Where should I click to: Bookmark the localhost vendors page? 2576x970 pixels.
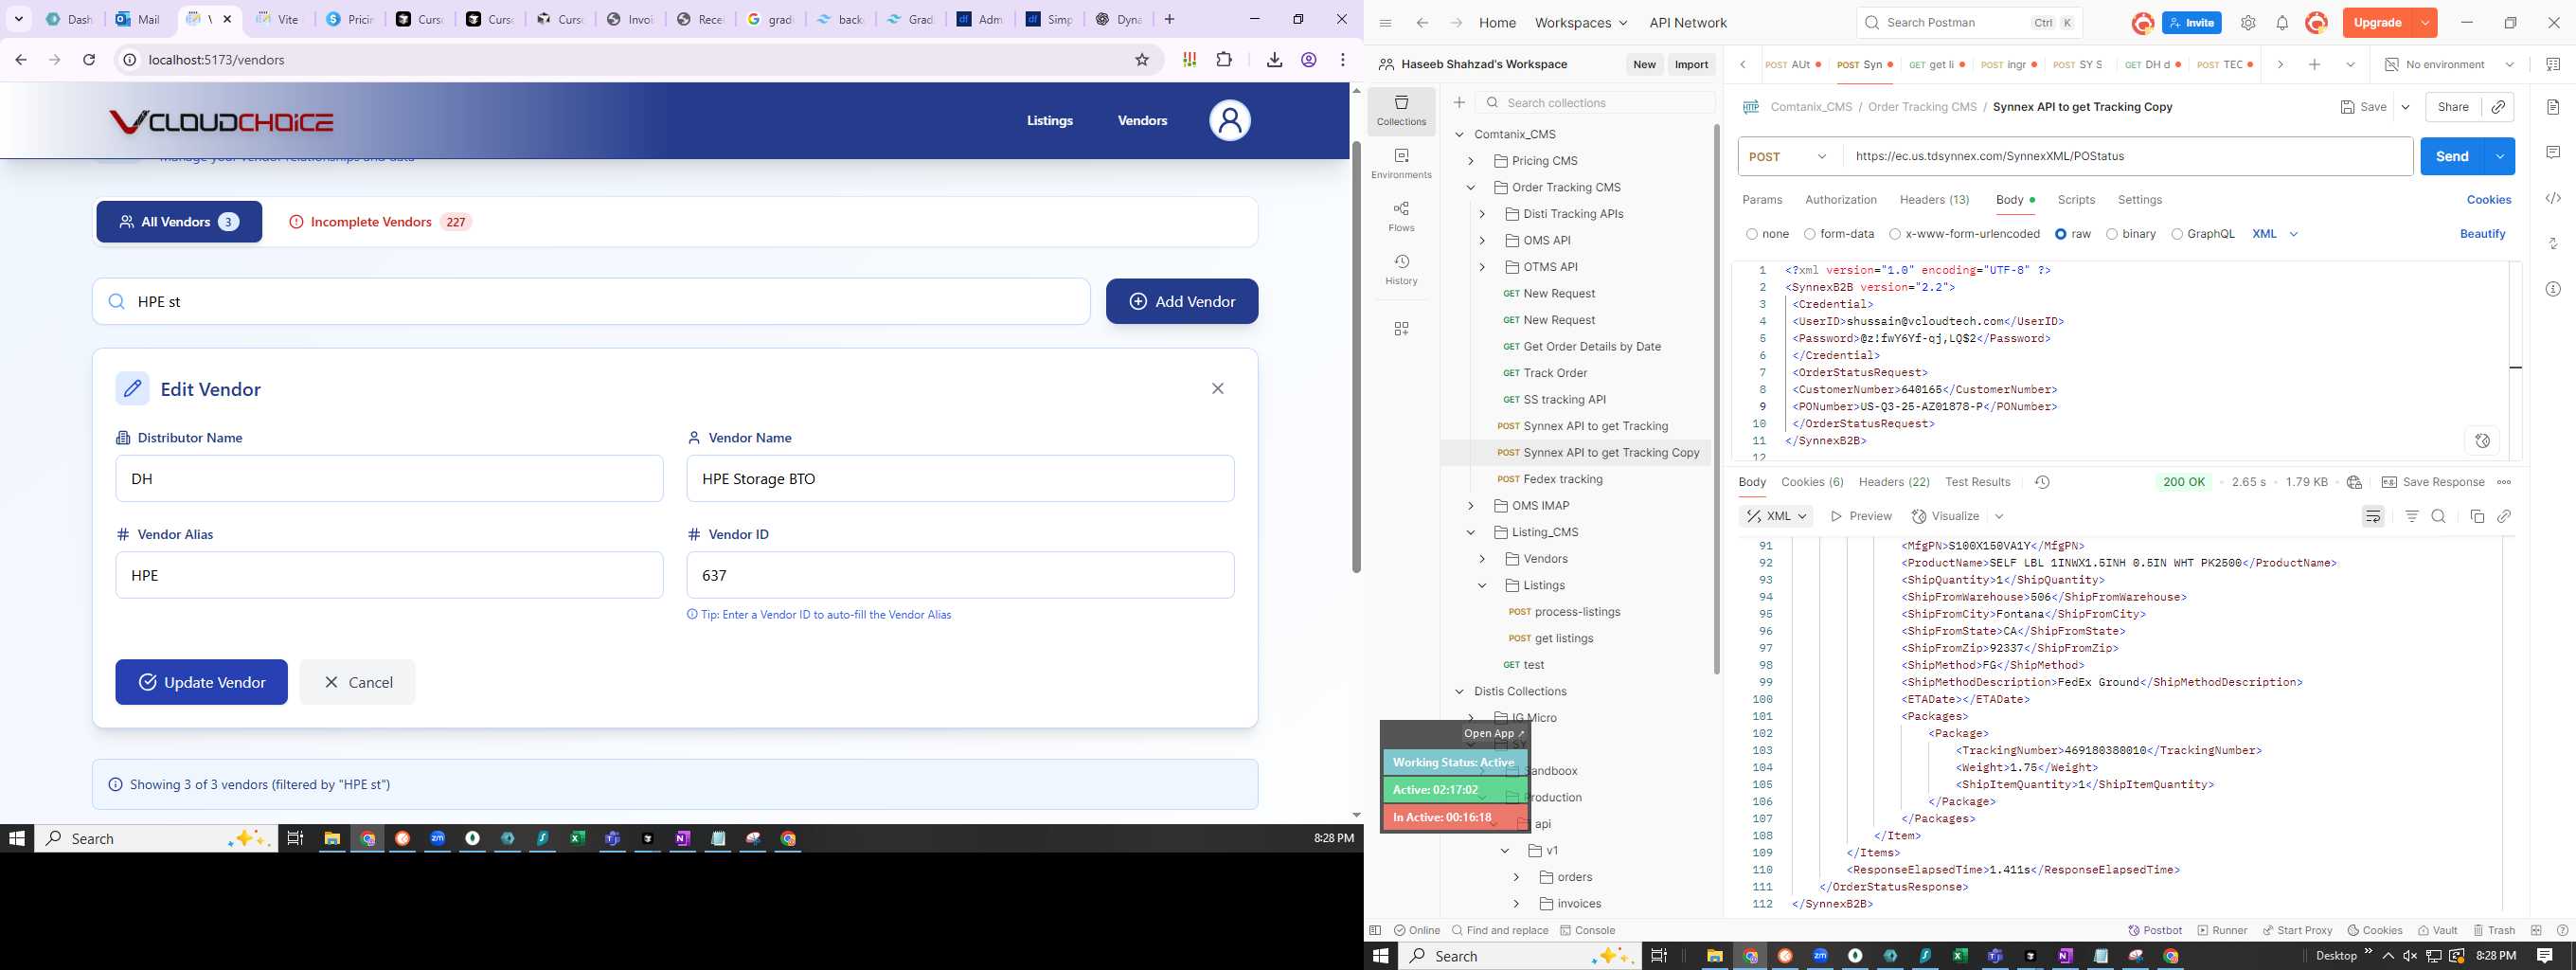tap(1142, 60)
